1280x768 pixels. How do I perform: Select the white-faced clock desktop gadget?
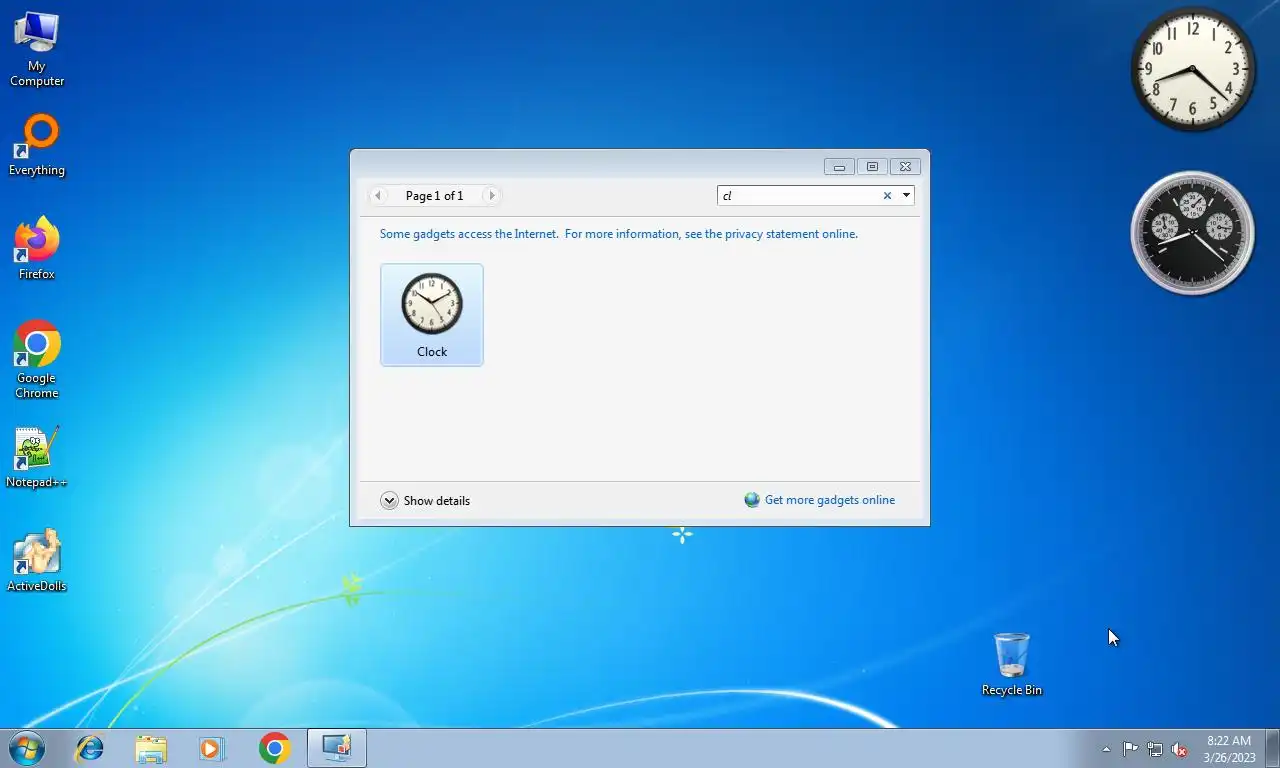(x=1193, y=69)
